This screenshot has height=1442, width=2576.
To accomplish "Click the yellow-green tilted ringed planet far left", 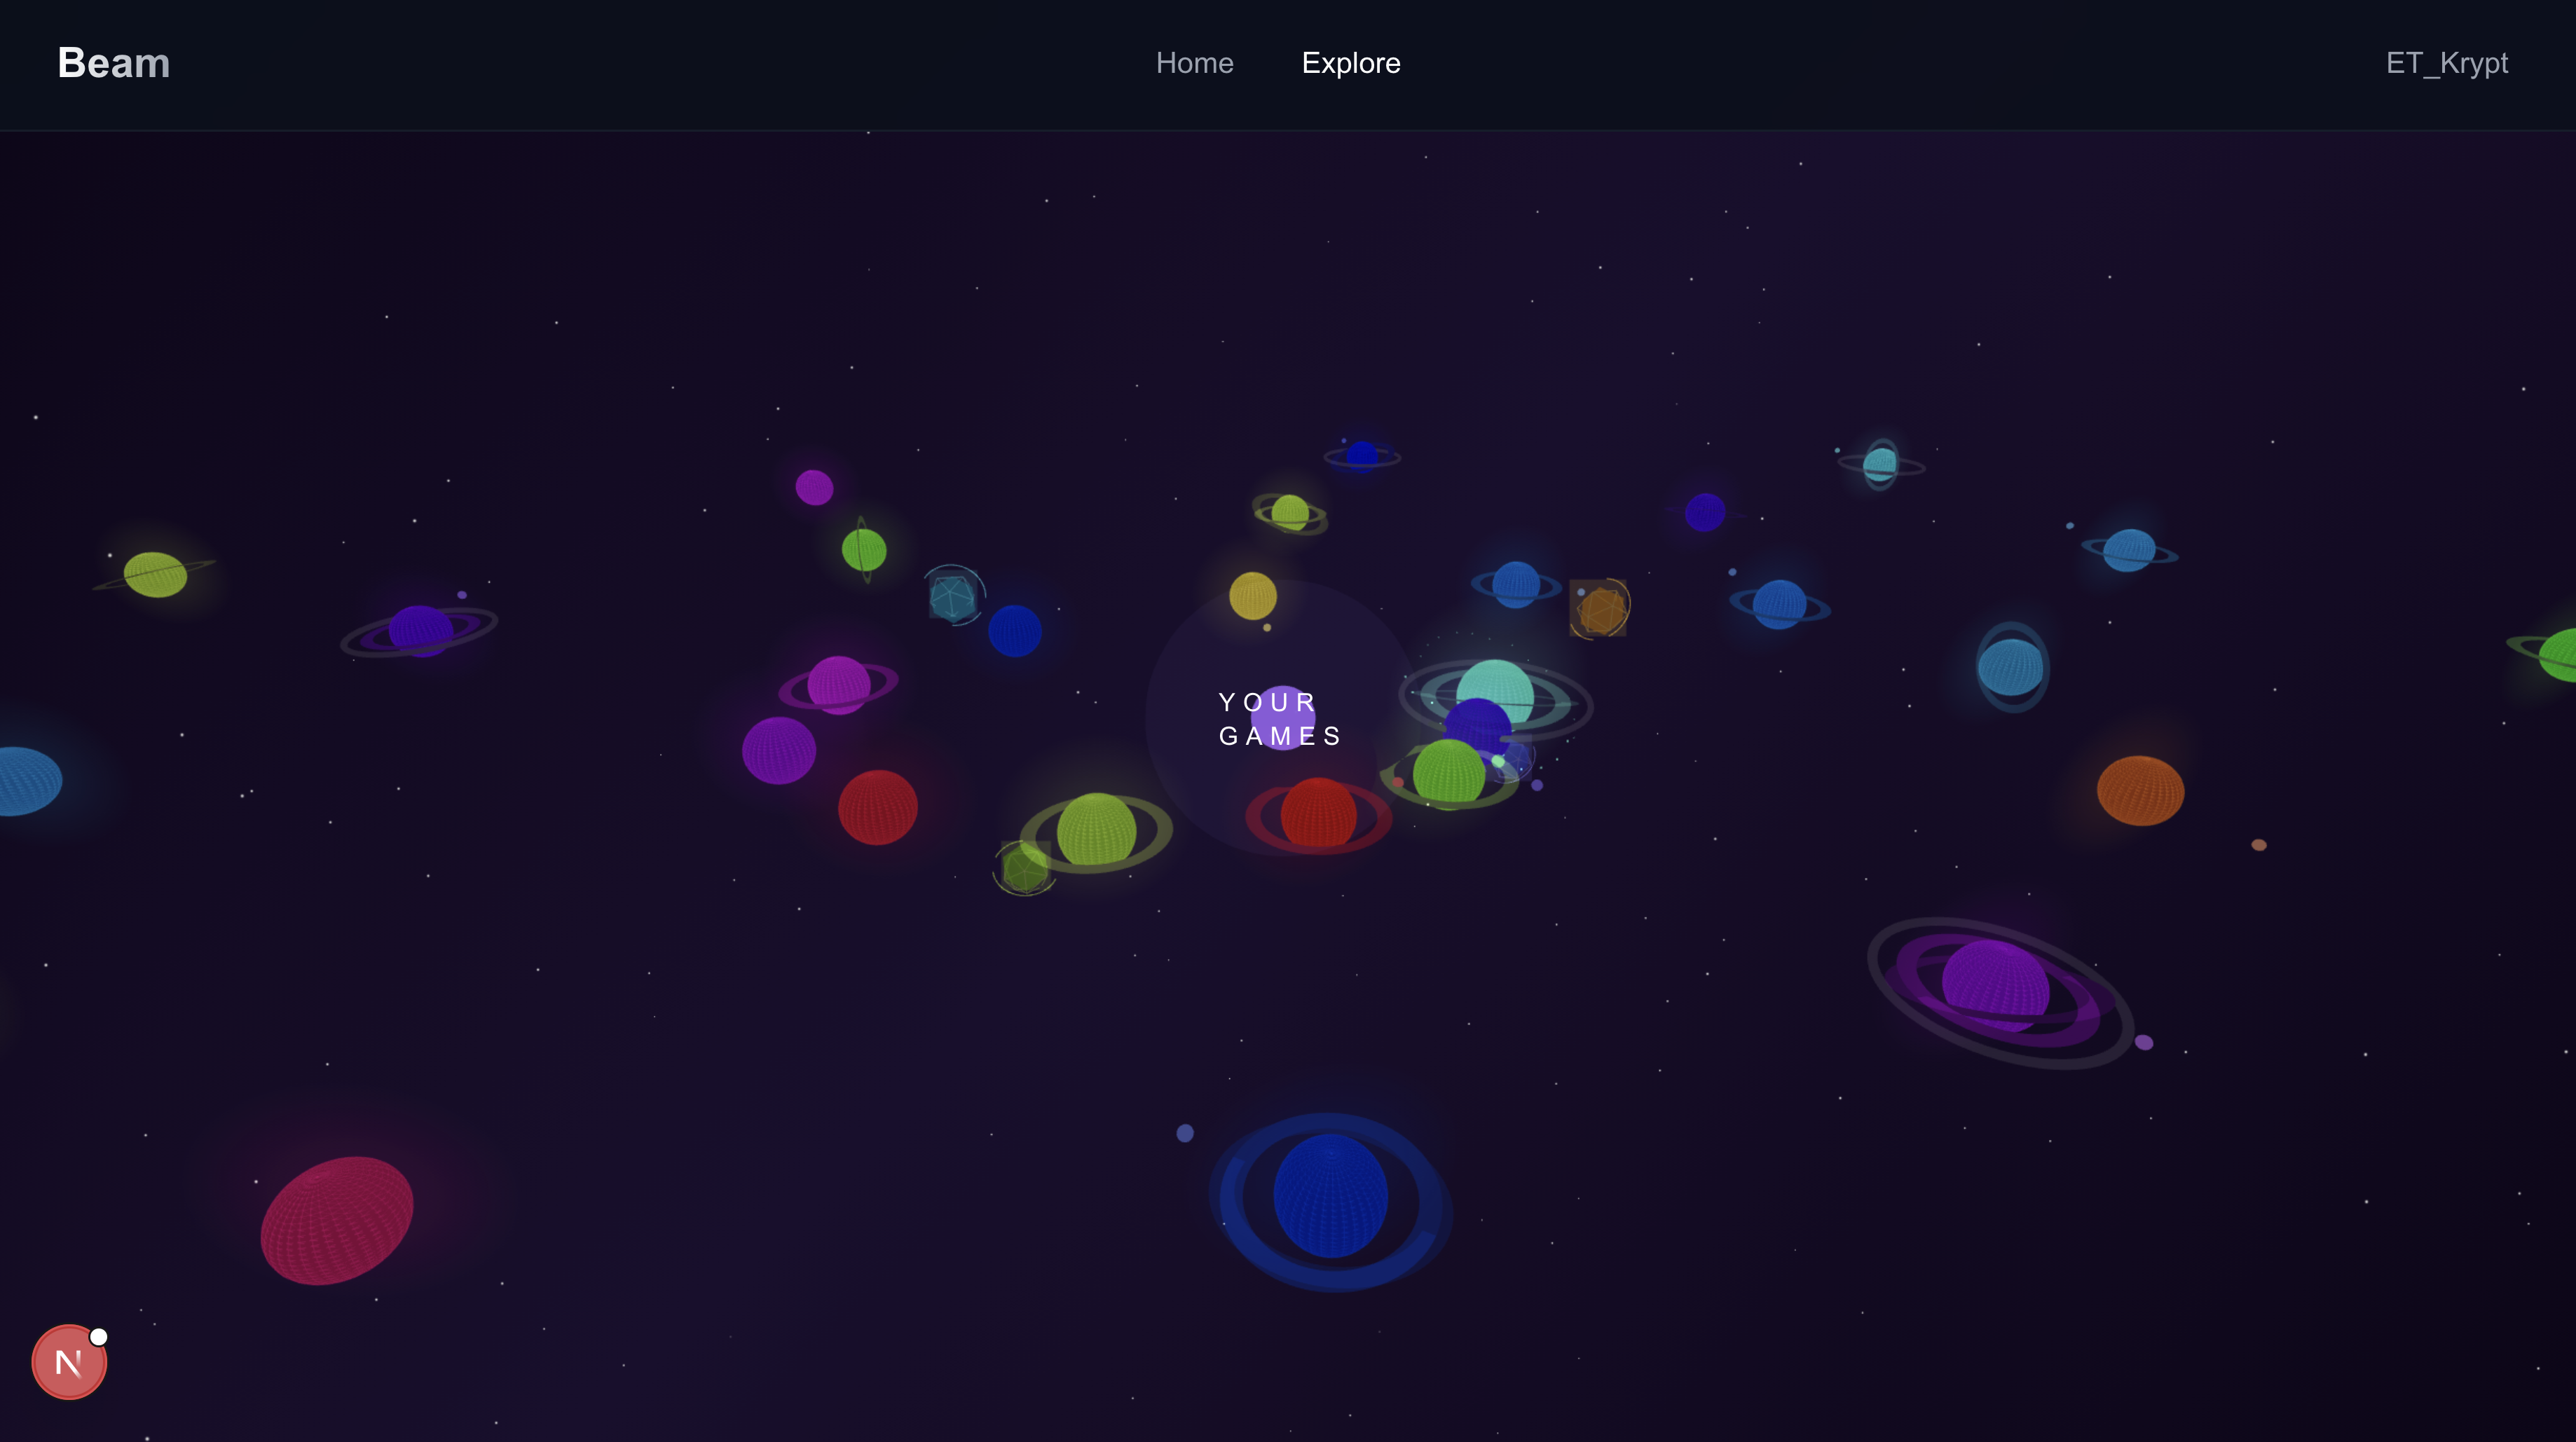I will click(x=155, y=574).
